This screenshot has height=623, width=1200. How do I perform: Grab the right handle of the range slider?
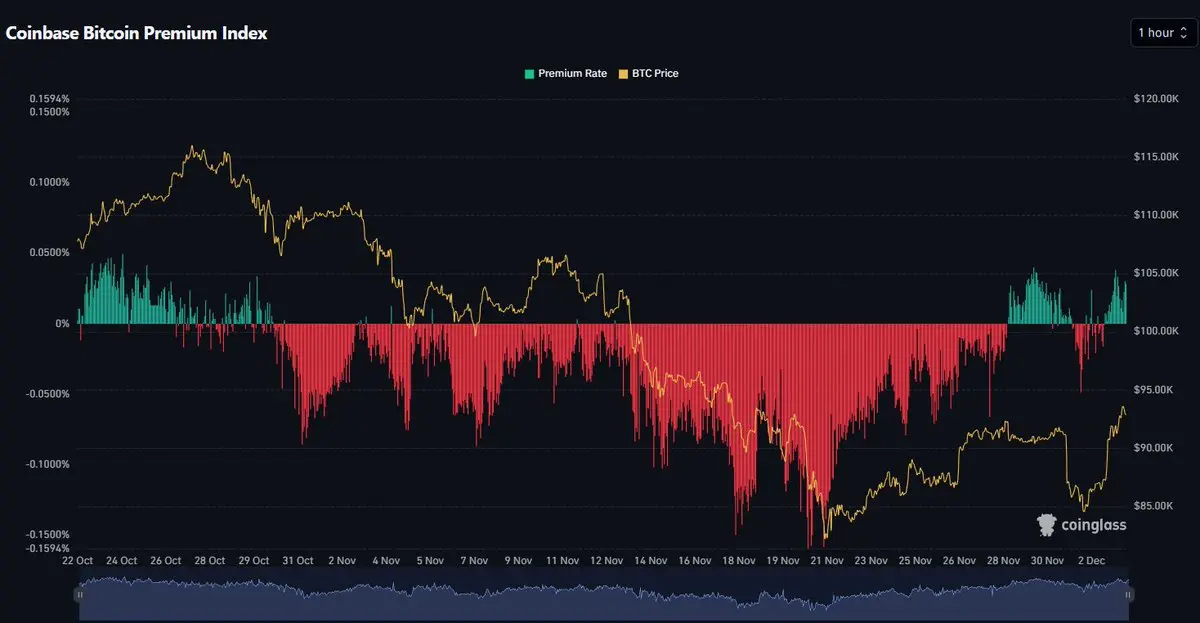coord(1128,594)
